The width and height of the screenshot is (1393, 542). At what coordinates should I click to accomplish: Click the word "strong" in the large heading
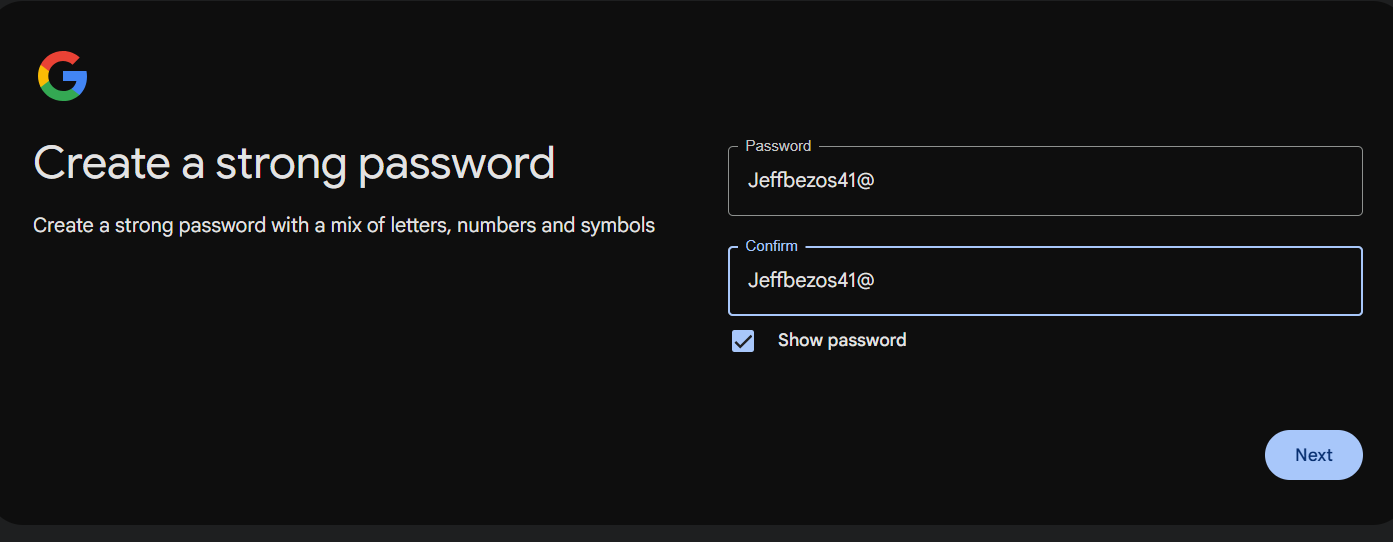pyautogui.click(x=281, y=163)
